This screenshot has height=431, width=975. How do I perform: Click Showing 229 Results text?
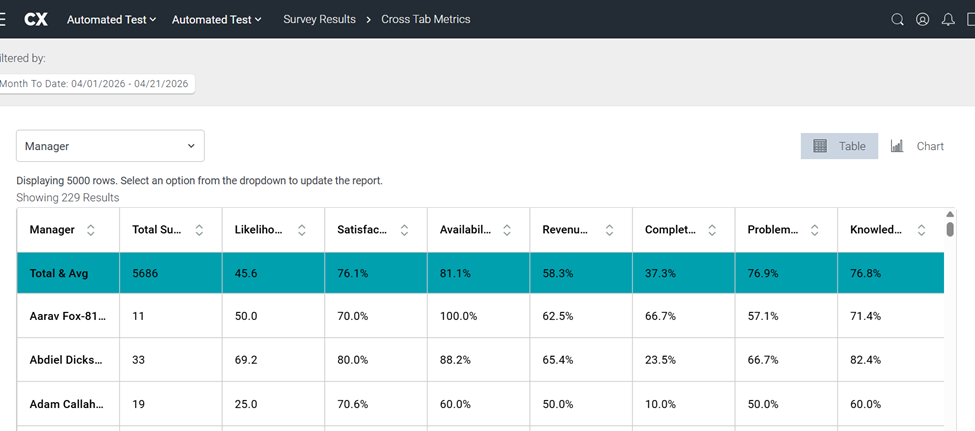(x=68, y=198)
